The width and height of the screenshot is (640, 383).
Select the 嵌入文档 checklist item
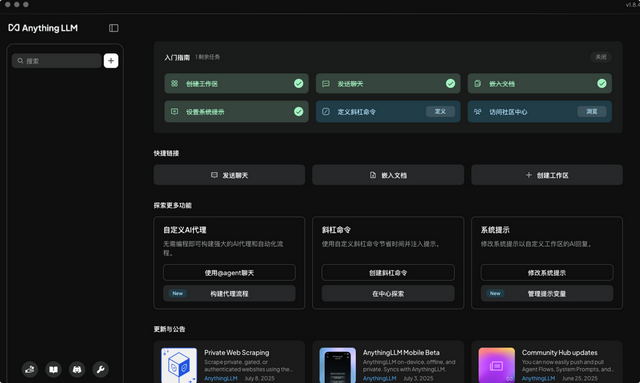coord(540,83)
